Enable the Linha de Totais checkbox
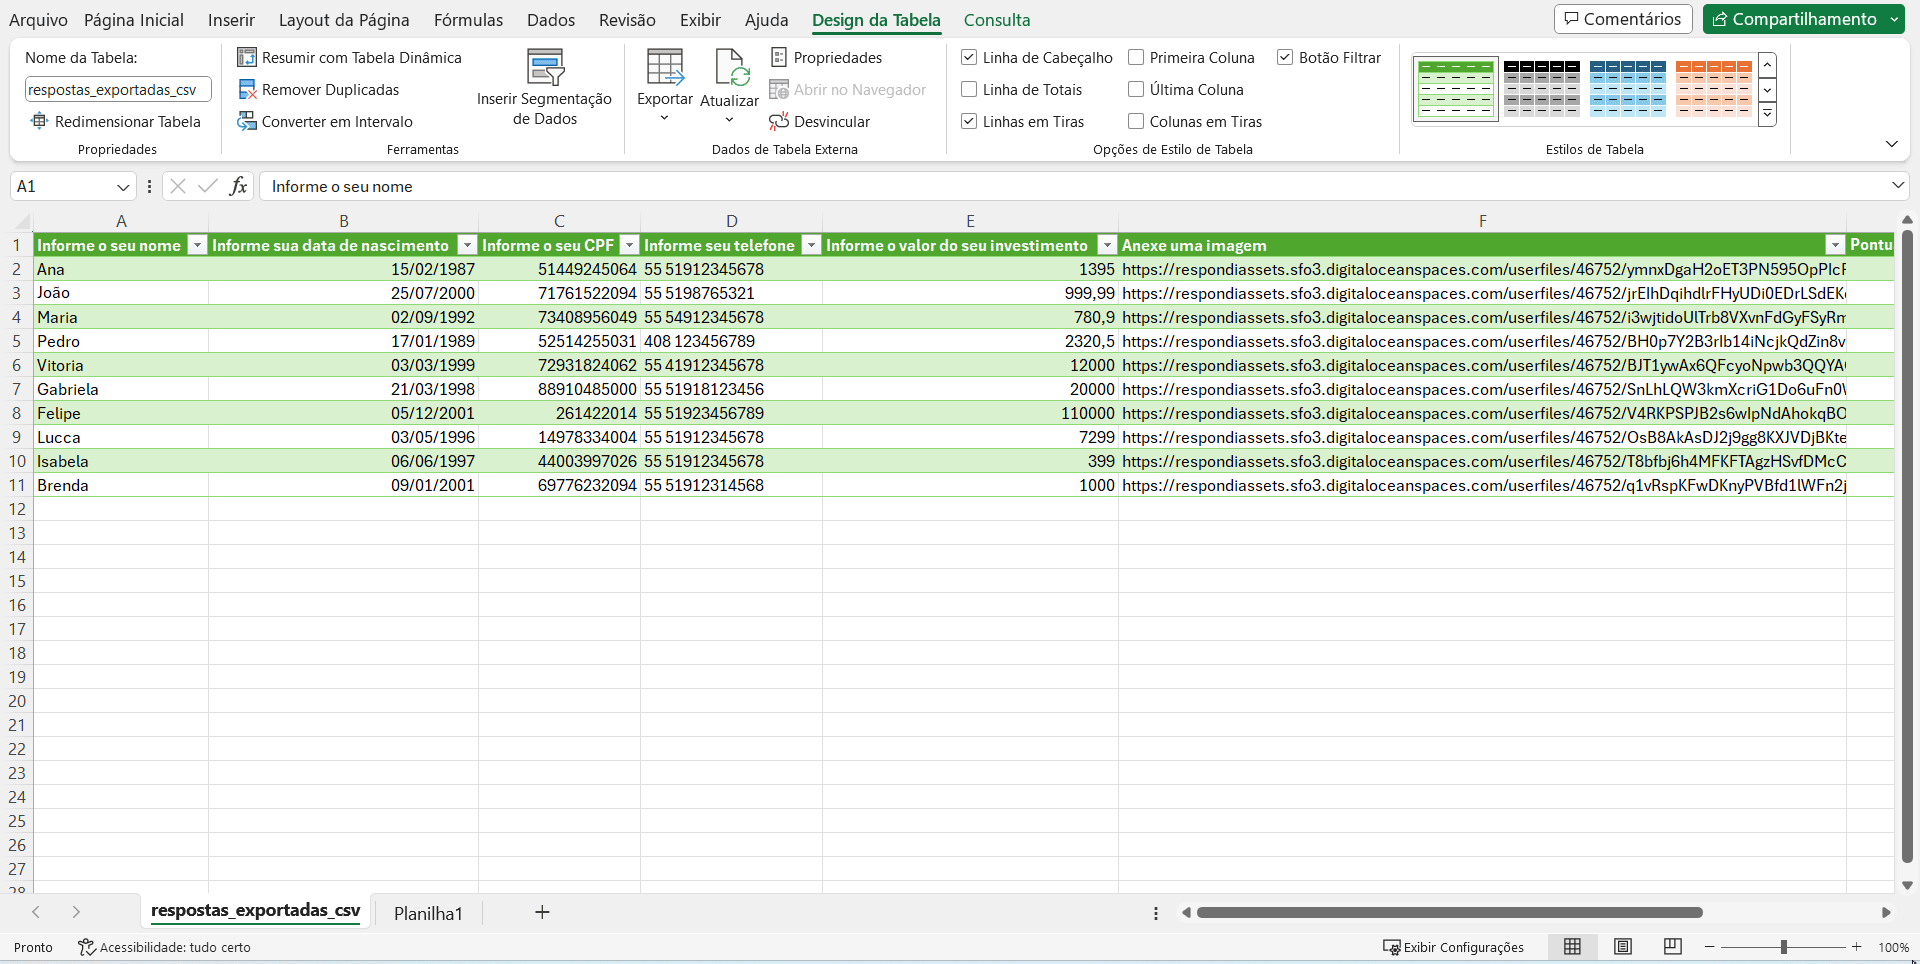The height and width of the screenshot is (964, 1920). click(968, 89)
